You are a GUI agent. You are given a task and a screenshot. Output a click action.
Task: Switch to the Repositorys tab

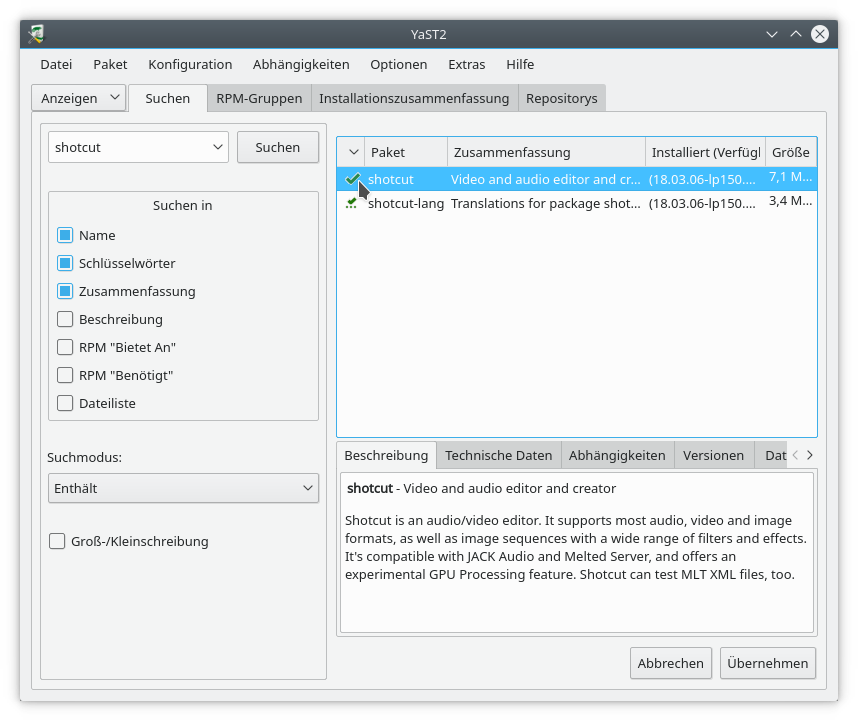(562, 98)
